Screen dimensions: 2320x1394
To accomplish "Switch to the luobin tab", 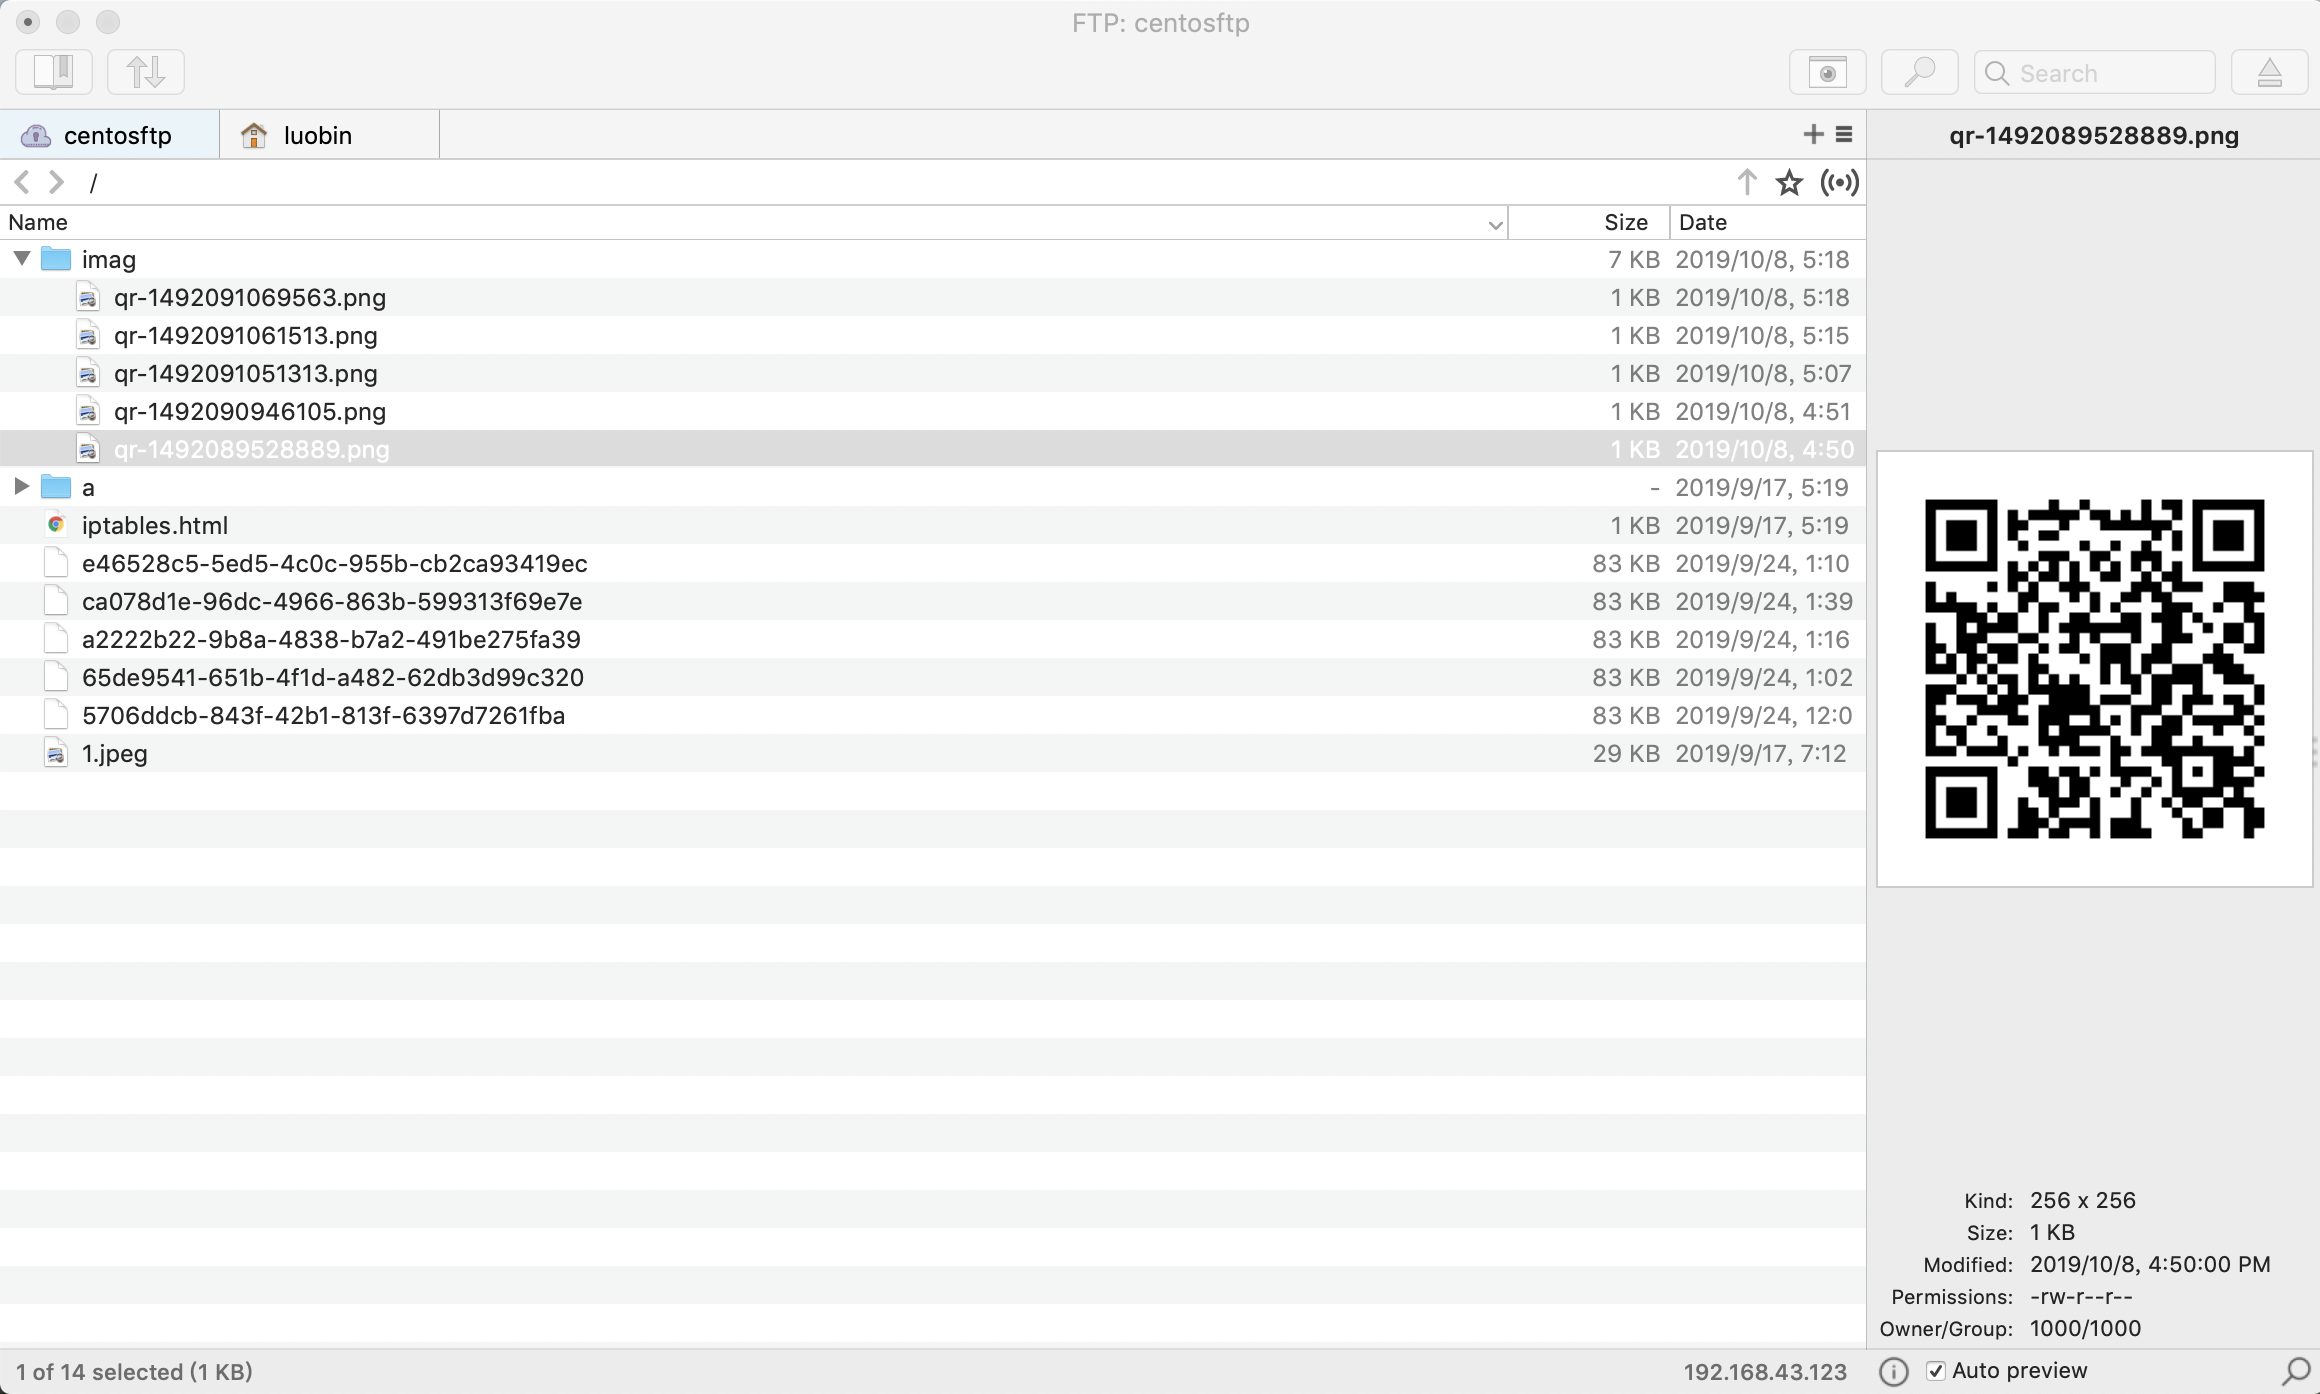I will pyautogui.click(x=330, y=135).
